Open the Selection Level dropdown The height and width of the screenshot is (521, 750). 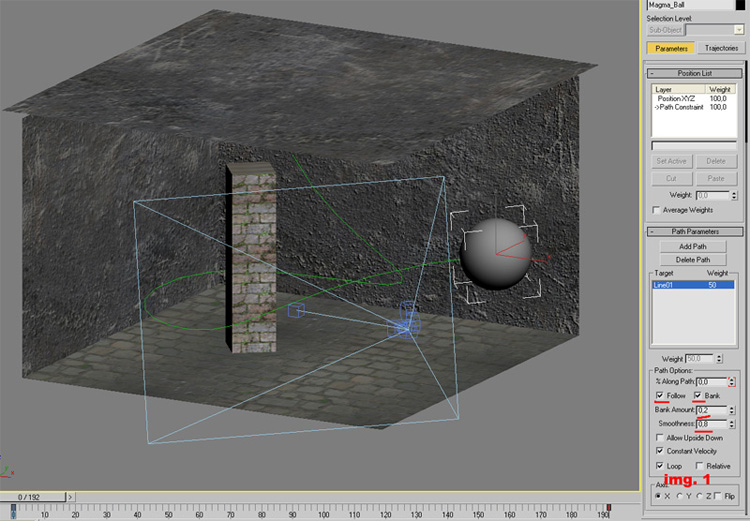[739, 30]
